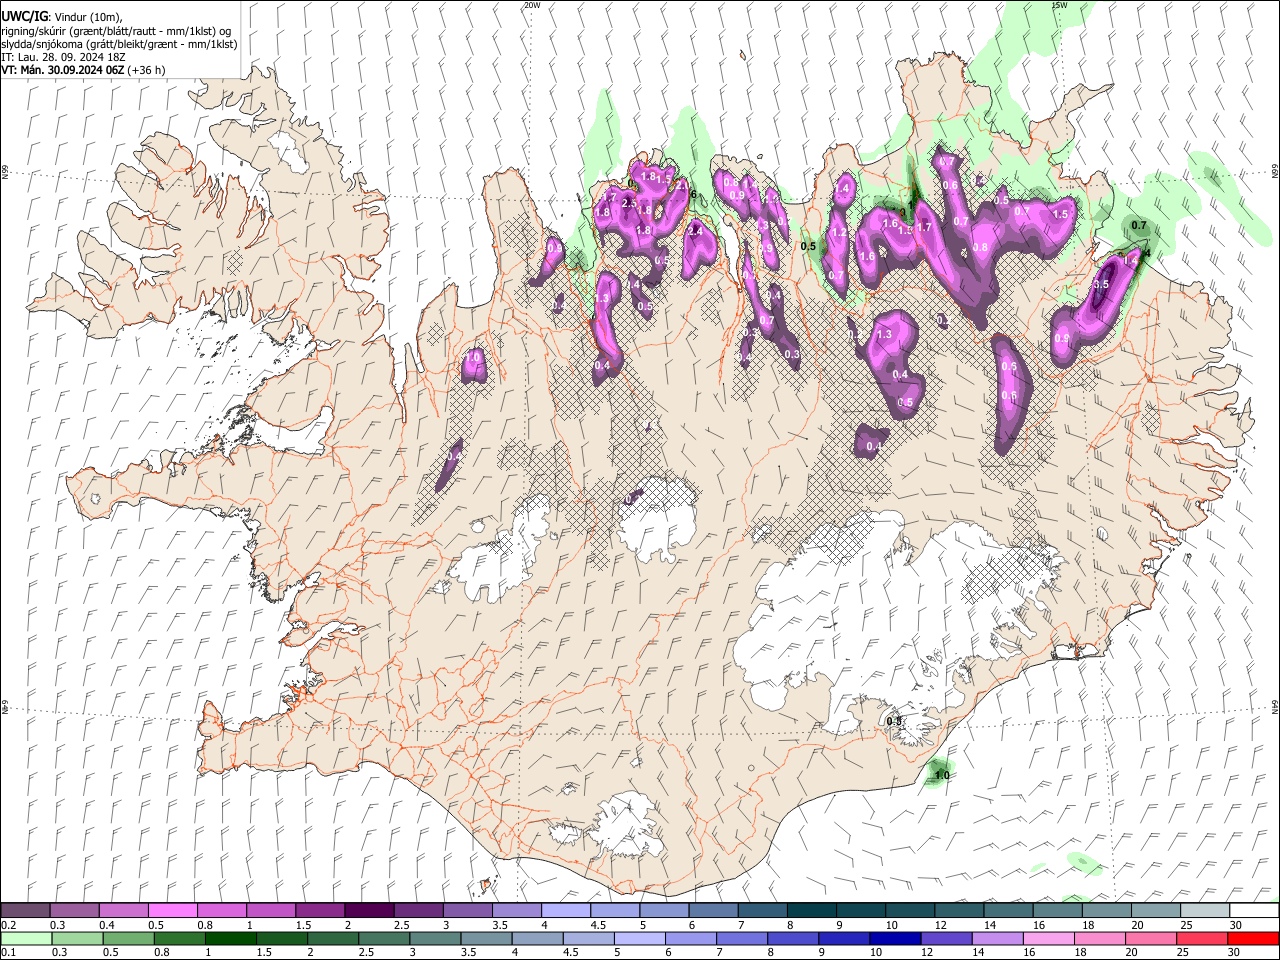Pick the bright pink 0.5 swatch in the upper legend row

tap(172, 911)
